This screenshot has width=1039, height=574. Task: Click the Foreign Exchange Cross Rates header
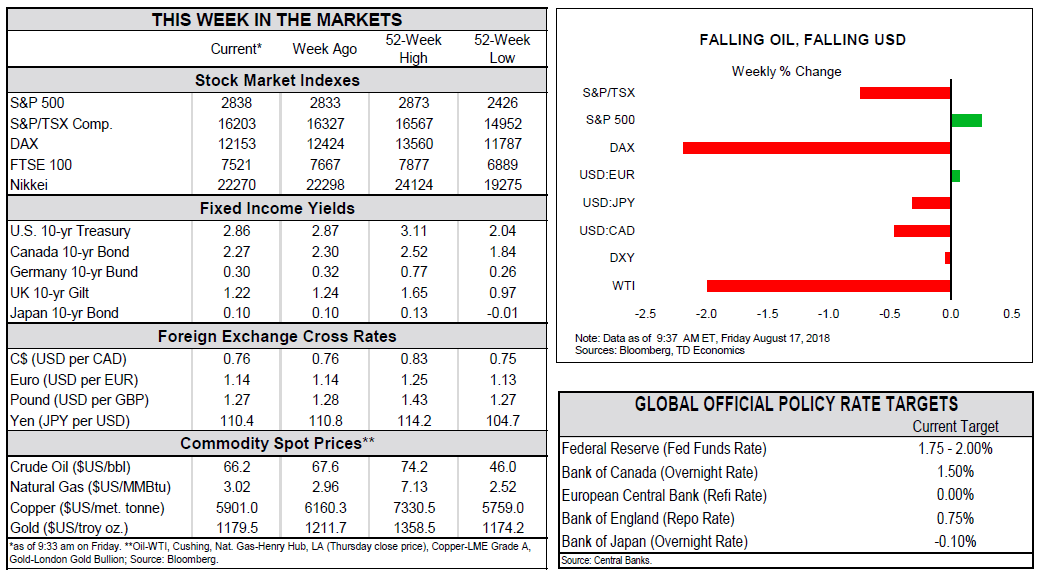tap(277, 336)
